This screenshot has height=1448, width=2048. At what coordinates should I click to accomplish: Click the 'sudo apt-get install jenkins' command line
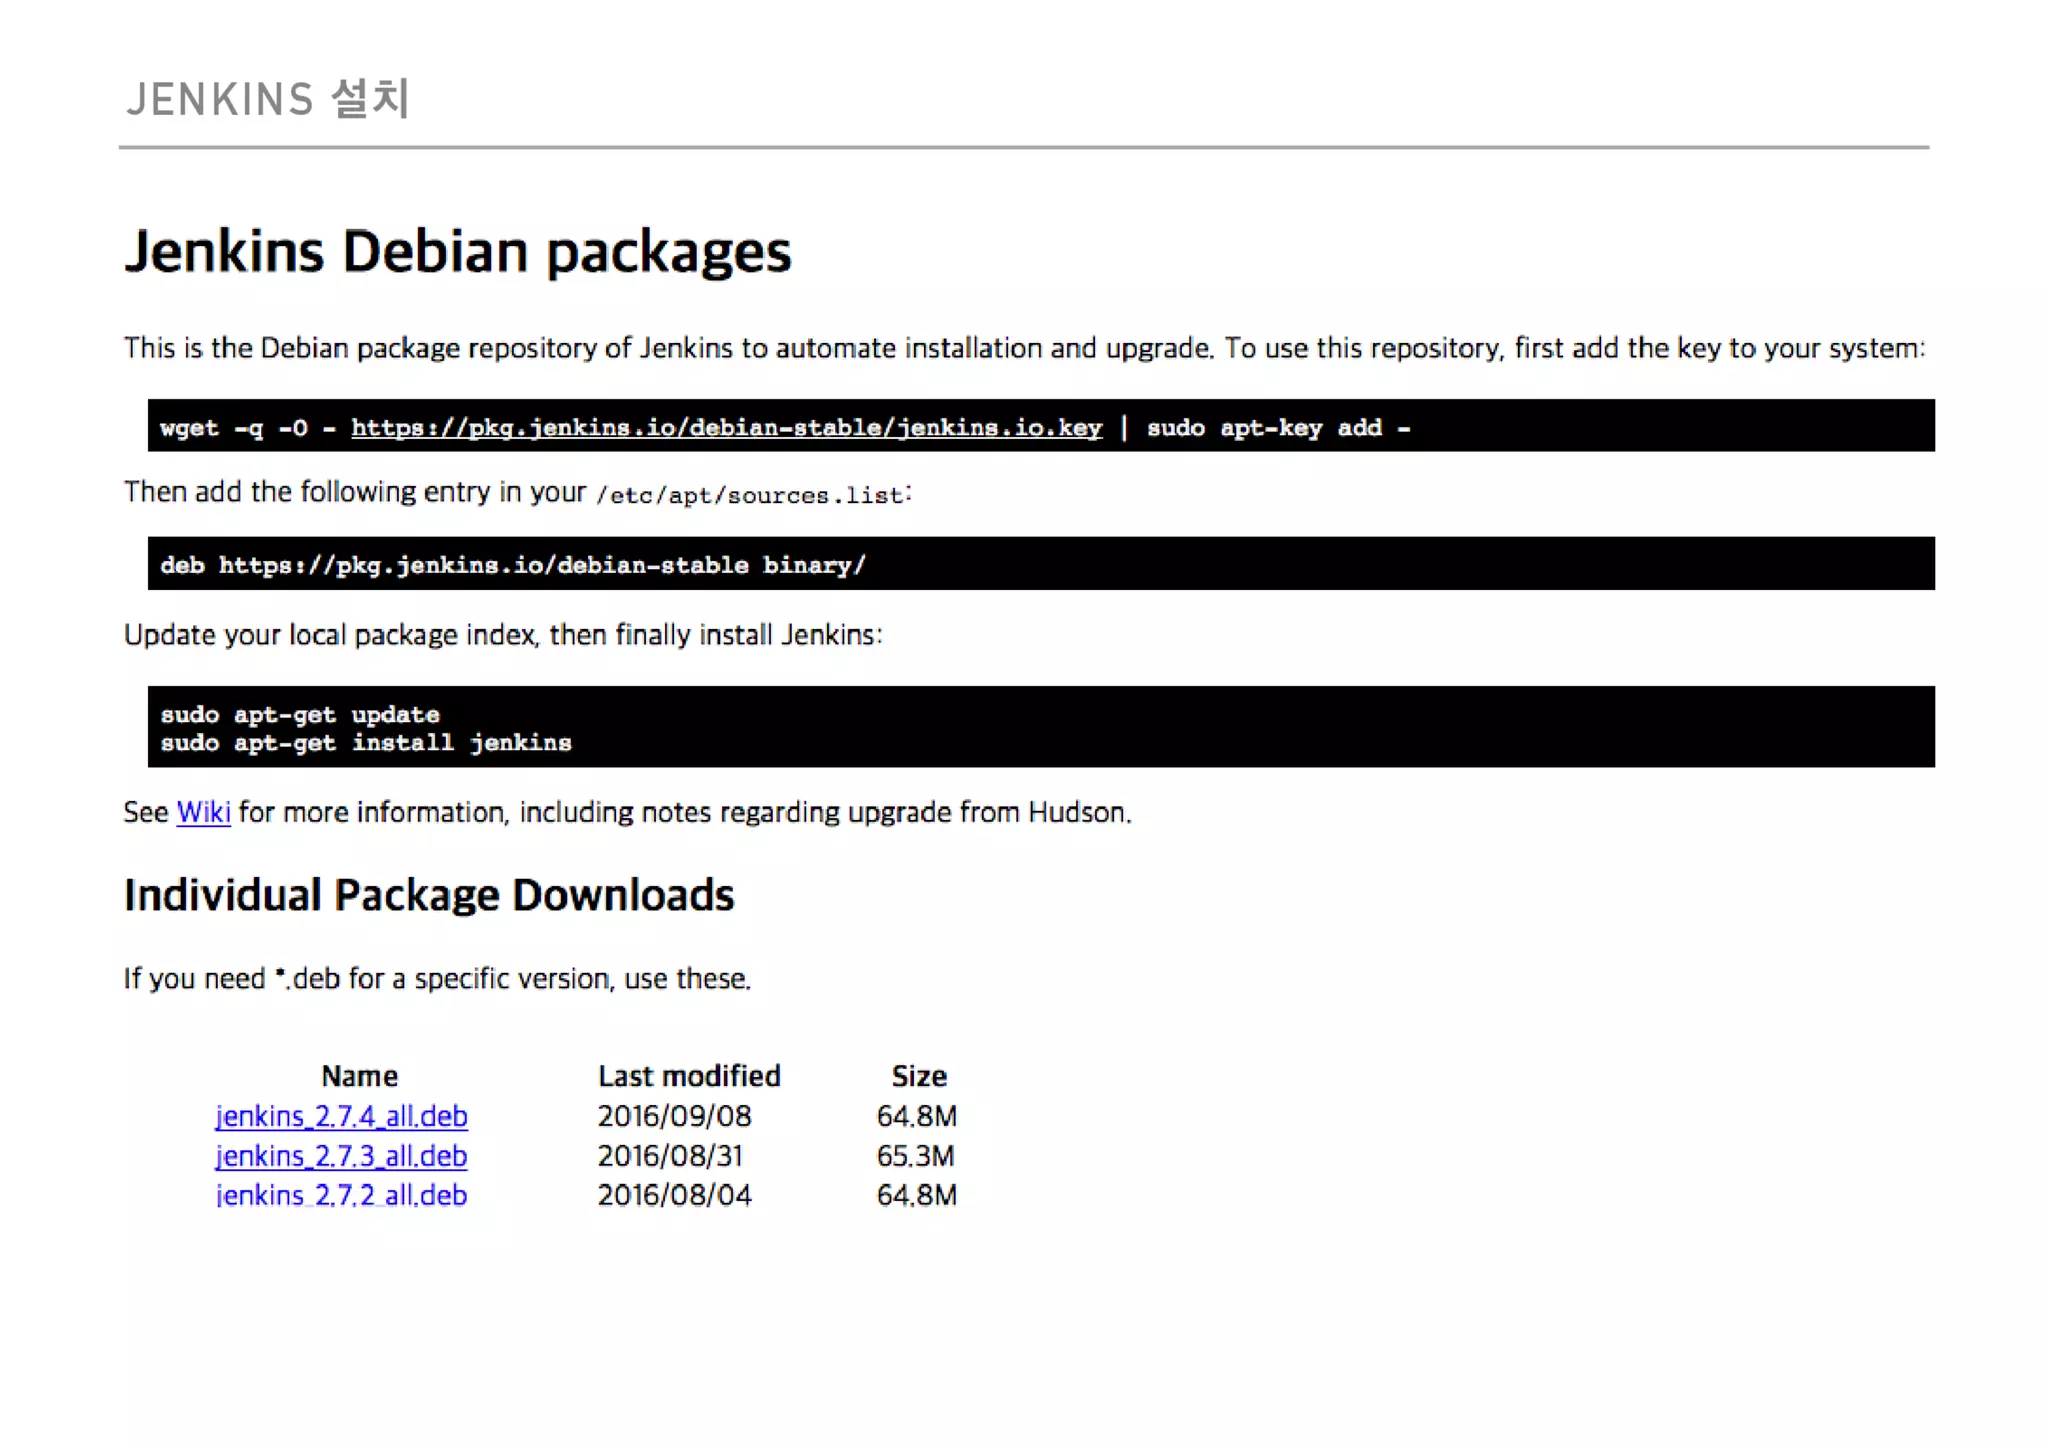(366, 743)
